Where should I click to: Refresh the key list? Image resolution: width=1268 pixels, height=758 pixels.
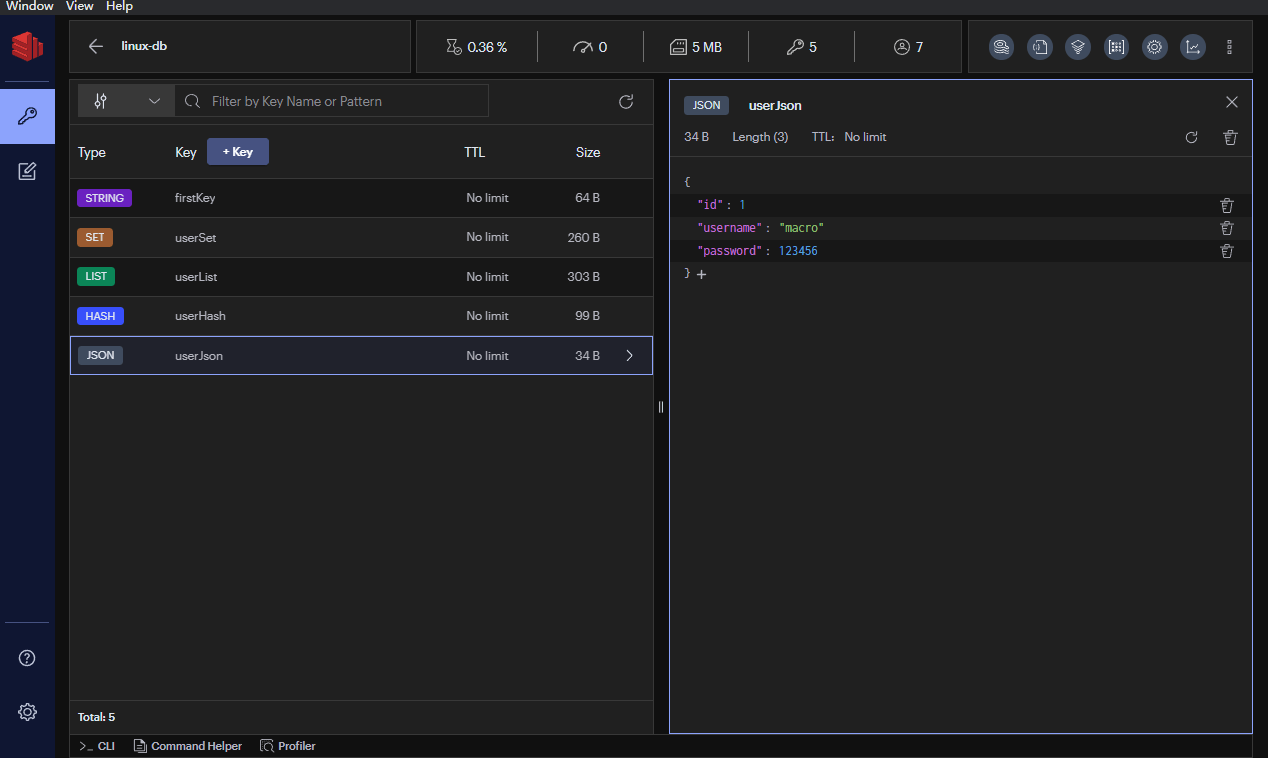pyautogui.click(x=626, y=101)
